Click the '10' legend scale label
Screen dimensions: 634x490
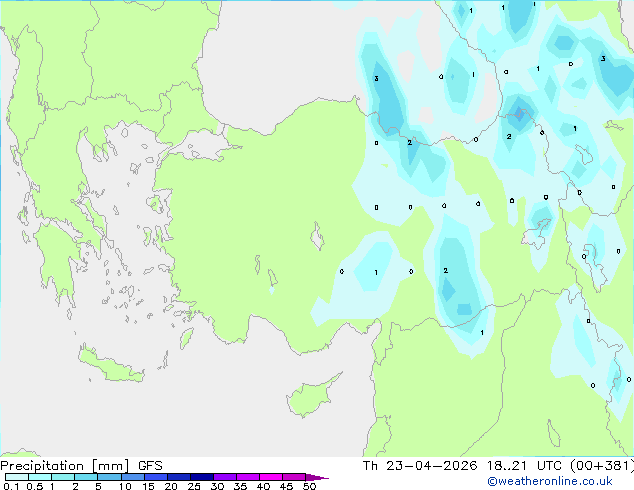pyautogui.click(x=125, y=486)
